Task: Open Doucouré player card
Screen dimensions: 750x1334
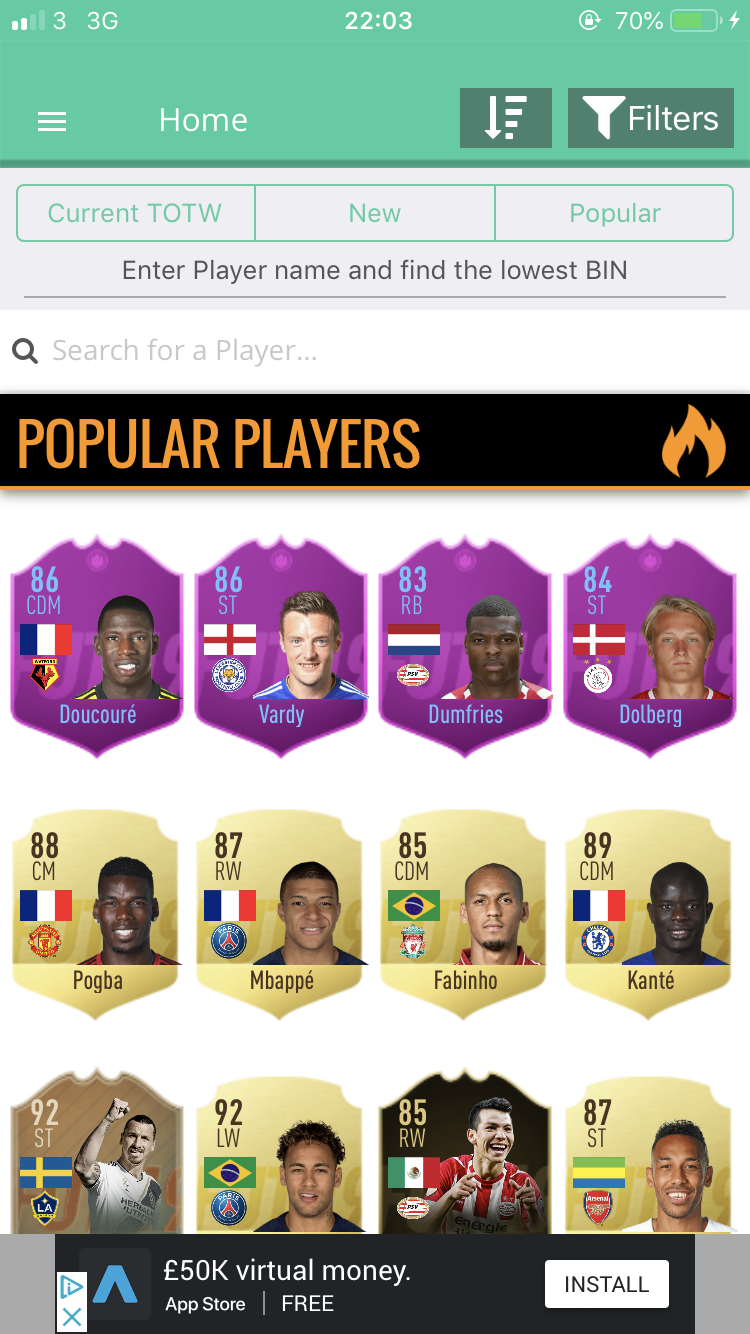Action: 97,648
